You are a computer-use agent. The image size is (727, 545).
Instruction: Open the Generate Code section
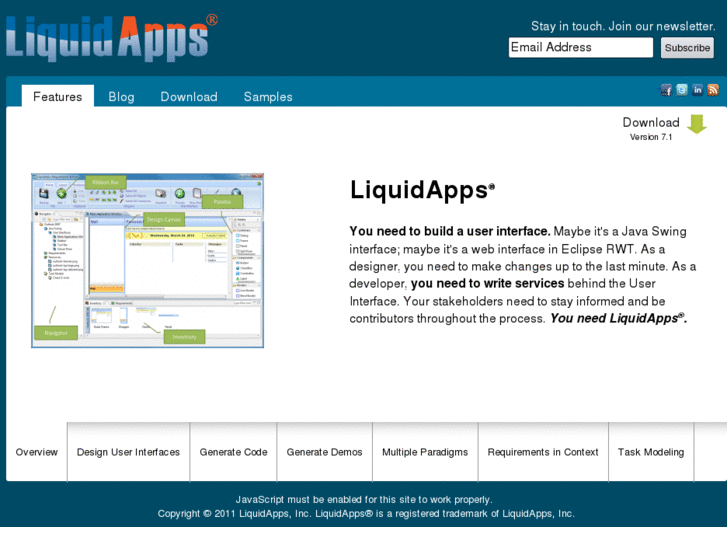(233, 452)
